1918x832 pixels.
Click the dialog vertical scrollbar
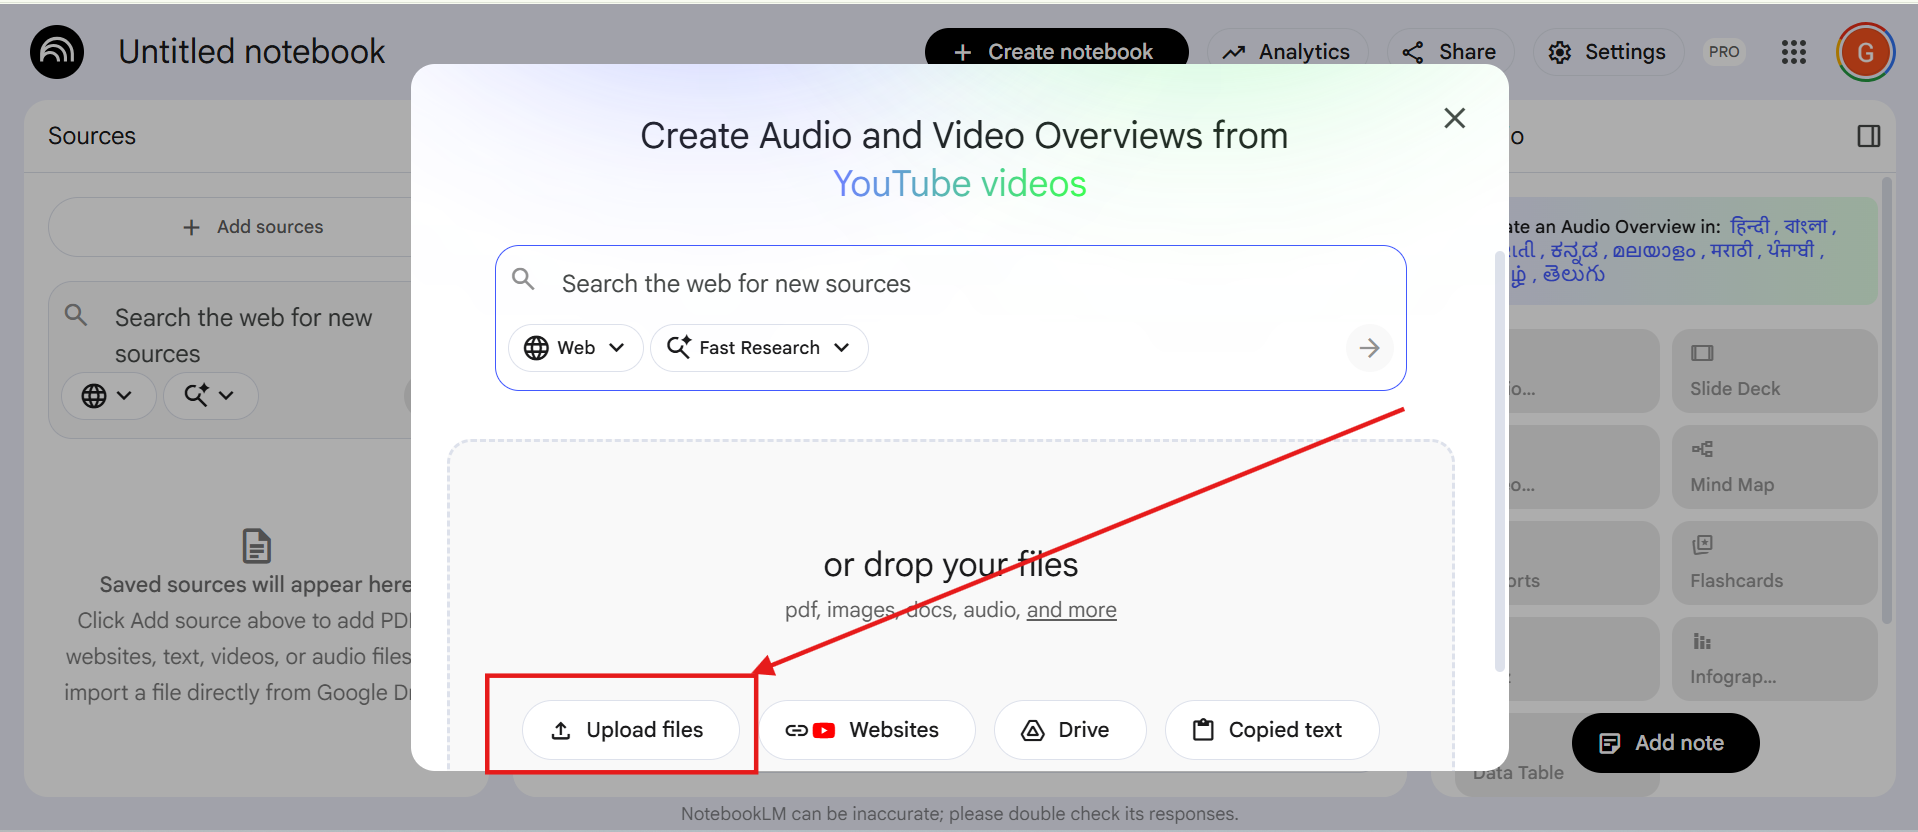1499,460
